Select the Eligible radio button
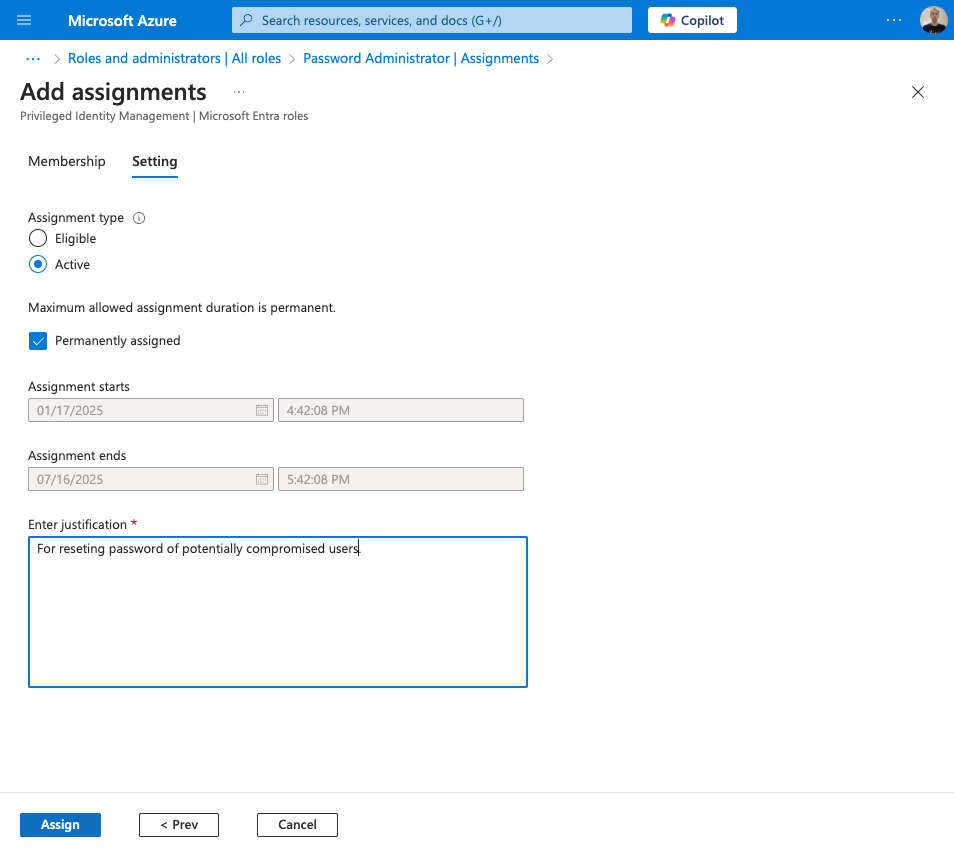This screenshot has width=954, height=857. coord(38,239)
